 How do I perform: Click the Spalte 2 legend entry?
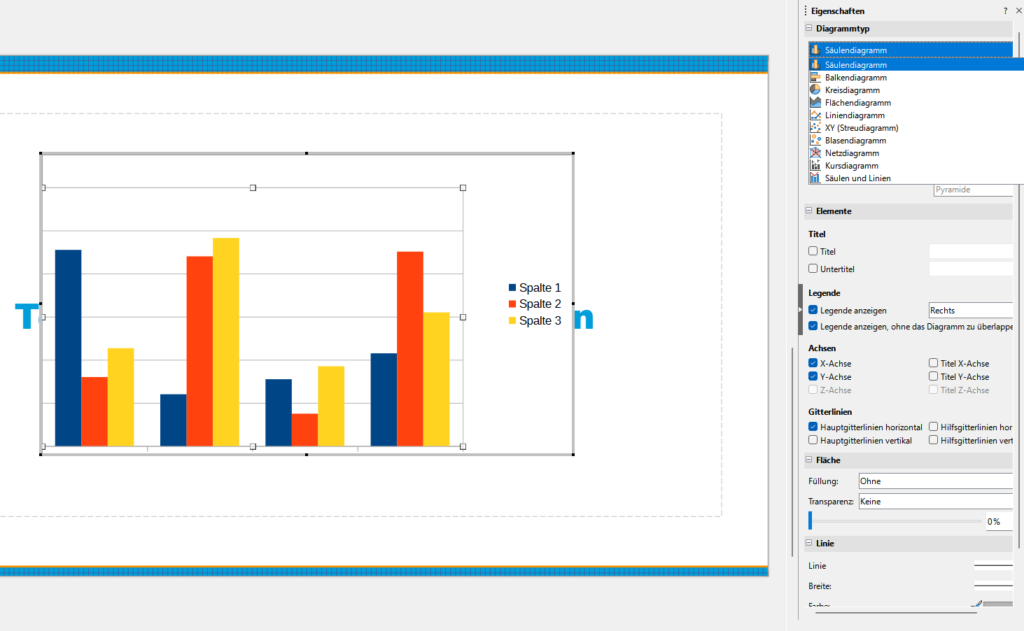(x=539, y=304)
